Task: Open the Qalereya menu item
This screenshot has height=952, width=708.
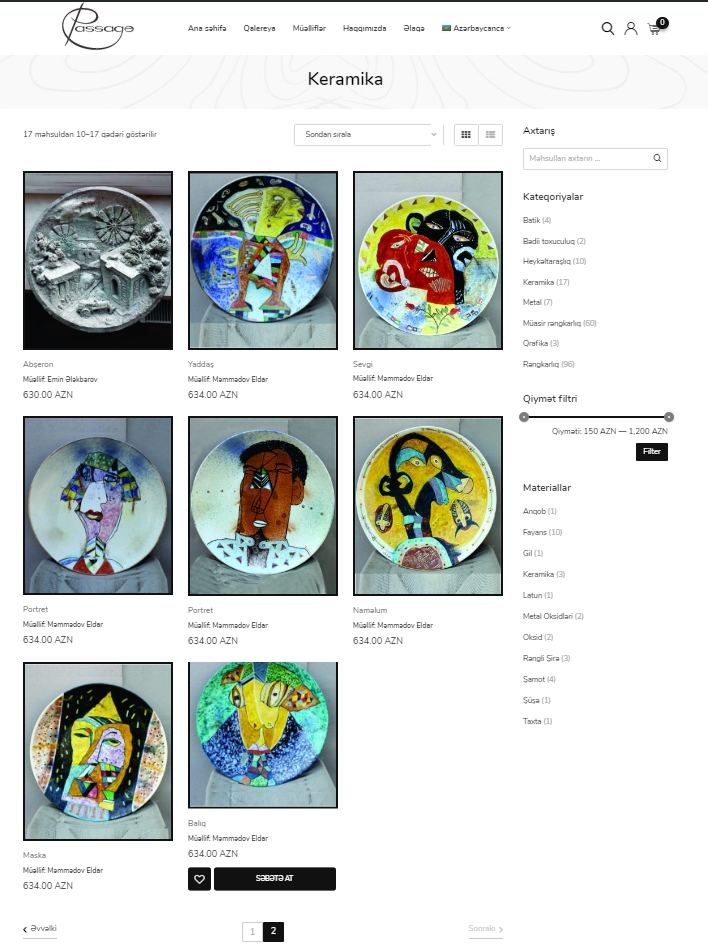Action: point(259,29)
